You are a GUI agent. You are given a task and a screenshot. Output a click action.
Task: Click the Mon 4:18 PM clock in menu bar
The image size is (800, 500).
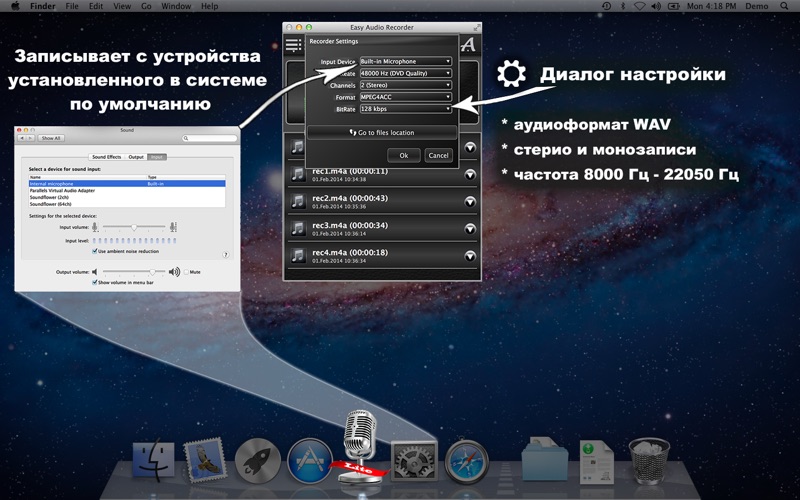[711, 6]
